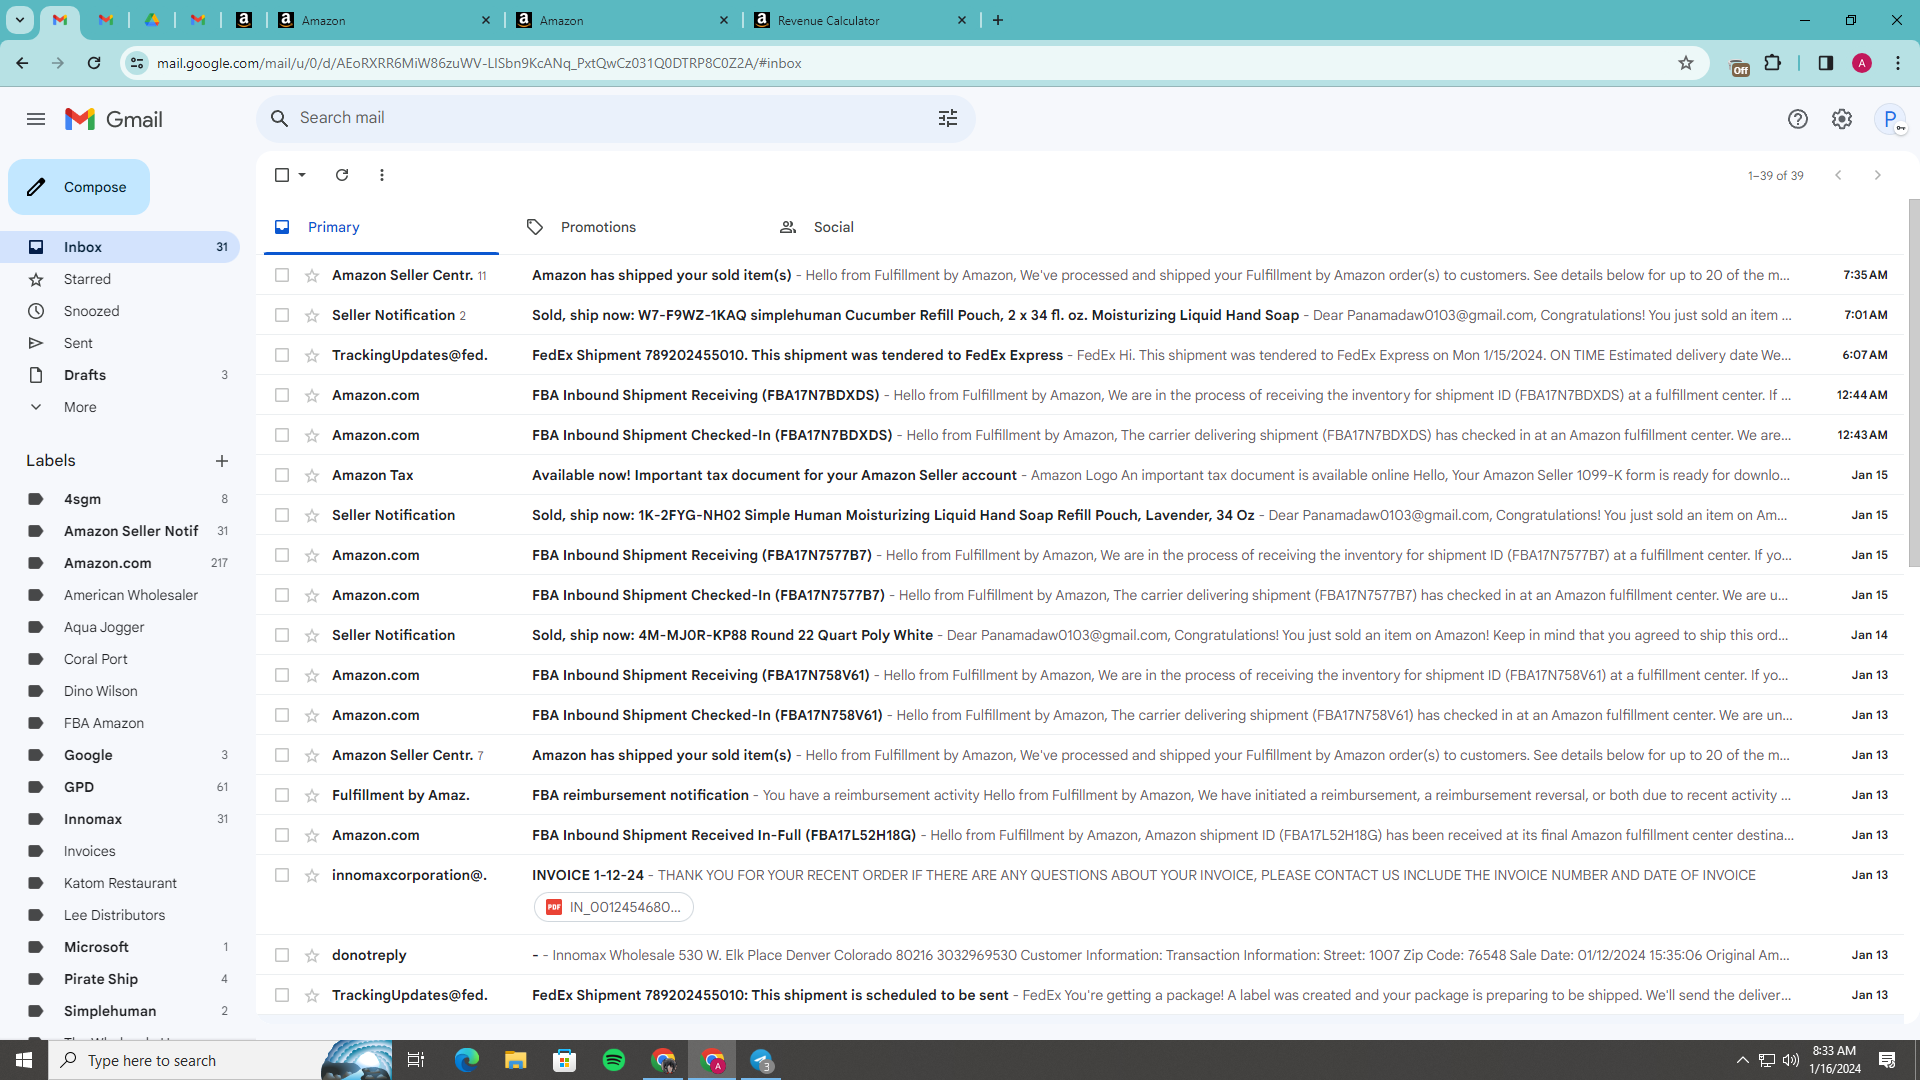Toggle Chrome side panel icon
Screen dimensions: 1920x1080
pos(1826,63)
